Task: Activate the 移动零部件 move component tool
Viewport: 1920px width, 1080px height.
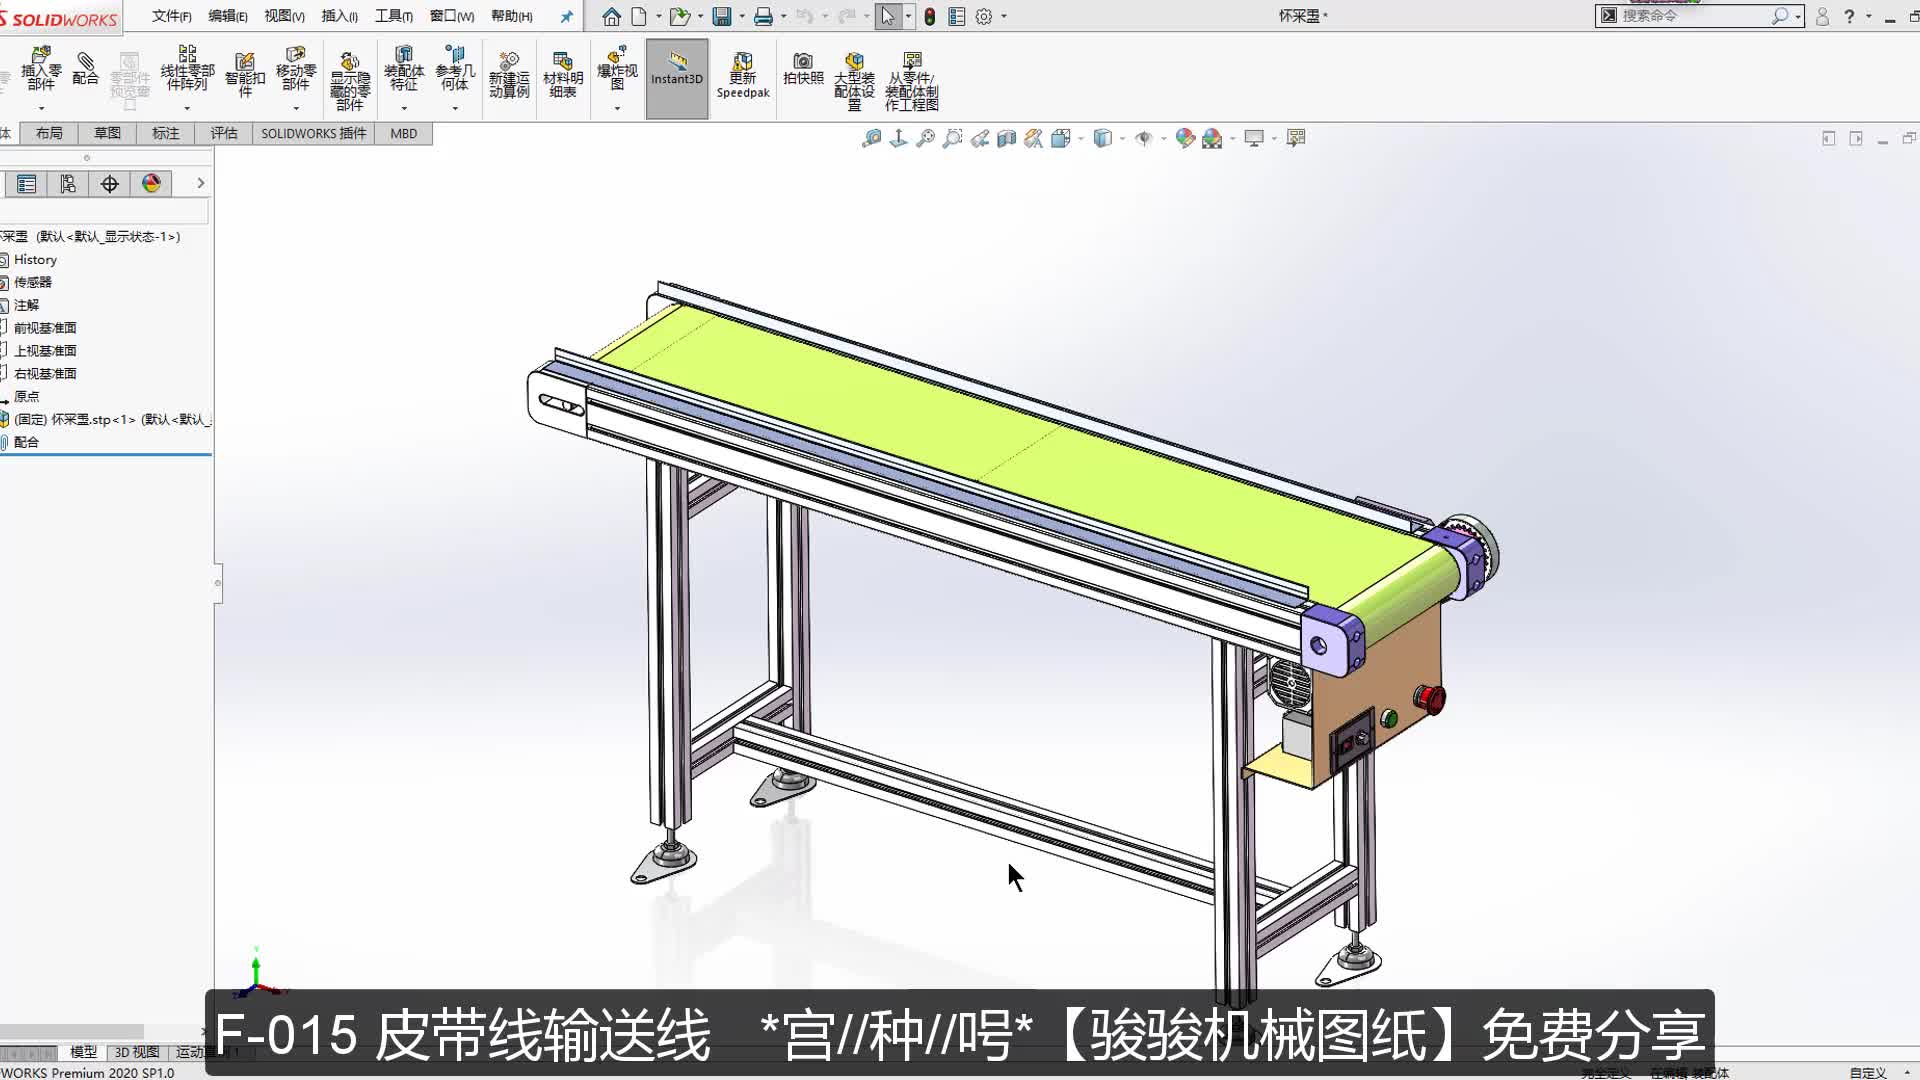Action: coord(296,69)
